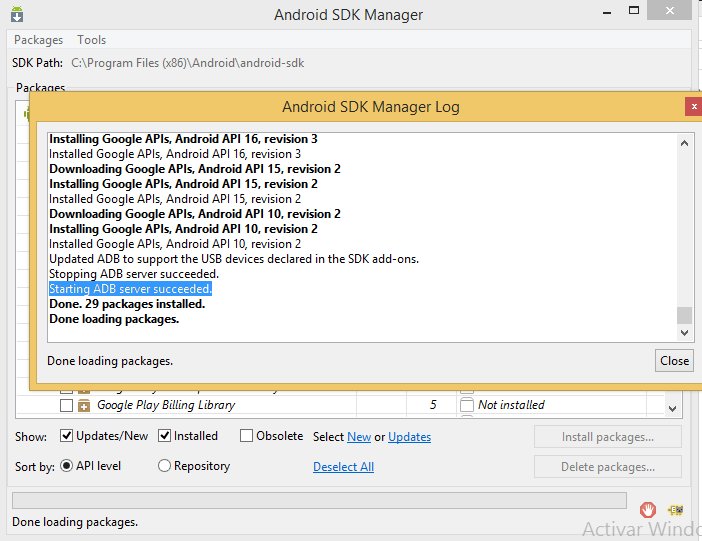Click the Deselect All link

point(343,467)
